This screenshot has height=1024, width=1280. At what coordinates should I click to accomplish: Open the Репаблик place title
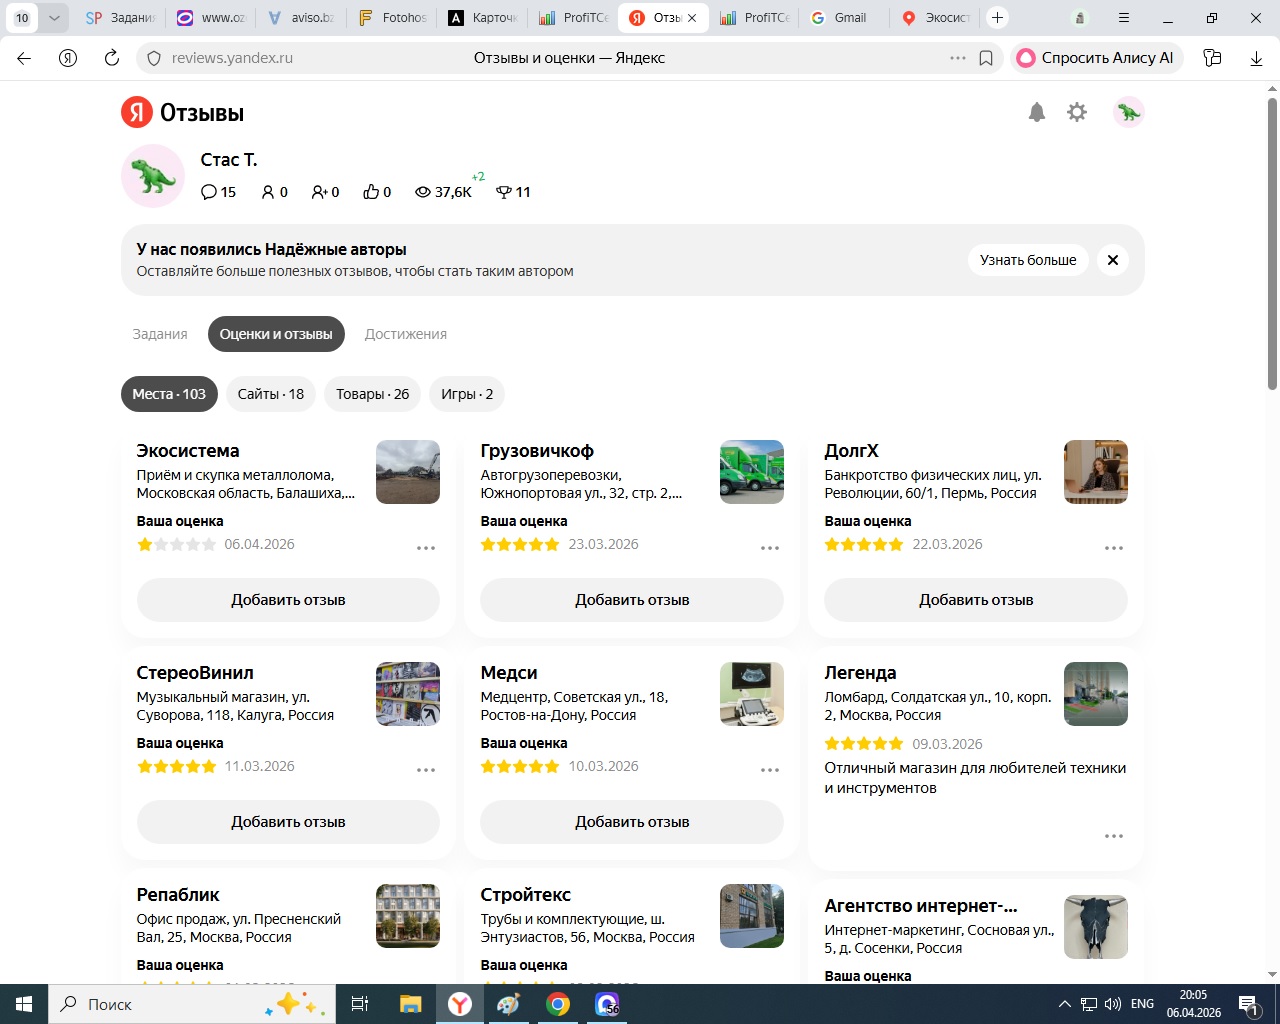click(x=178, y=895)
